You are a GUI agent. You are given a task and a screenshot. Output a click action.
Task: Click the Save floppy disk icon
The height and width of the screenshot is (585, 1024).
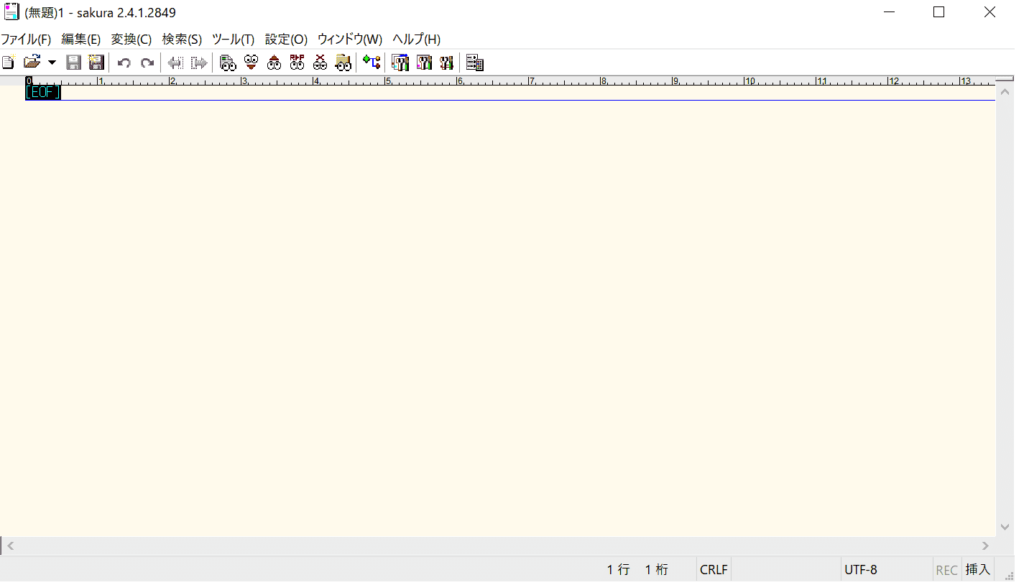pyautogui.click(x=74, y=63)
